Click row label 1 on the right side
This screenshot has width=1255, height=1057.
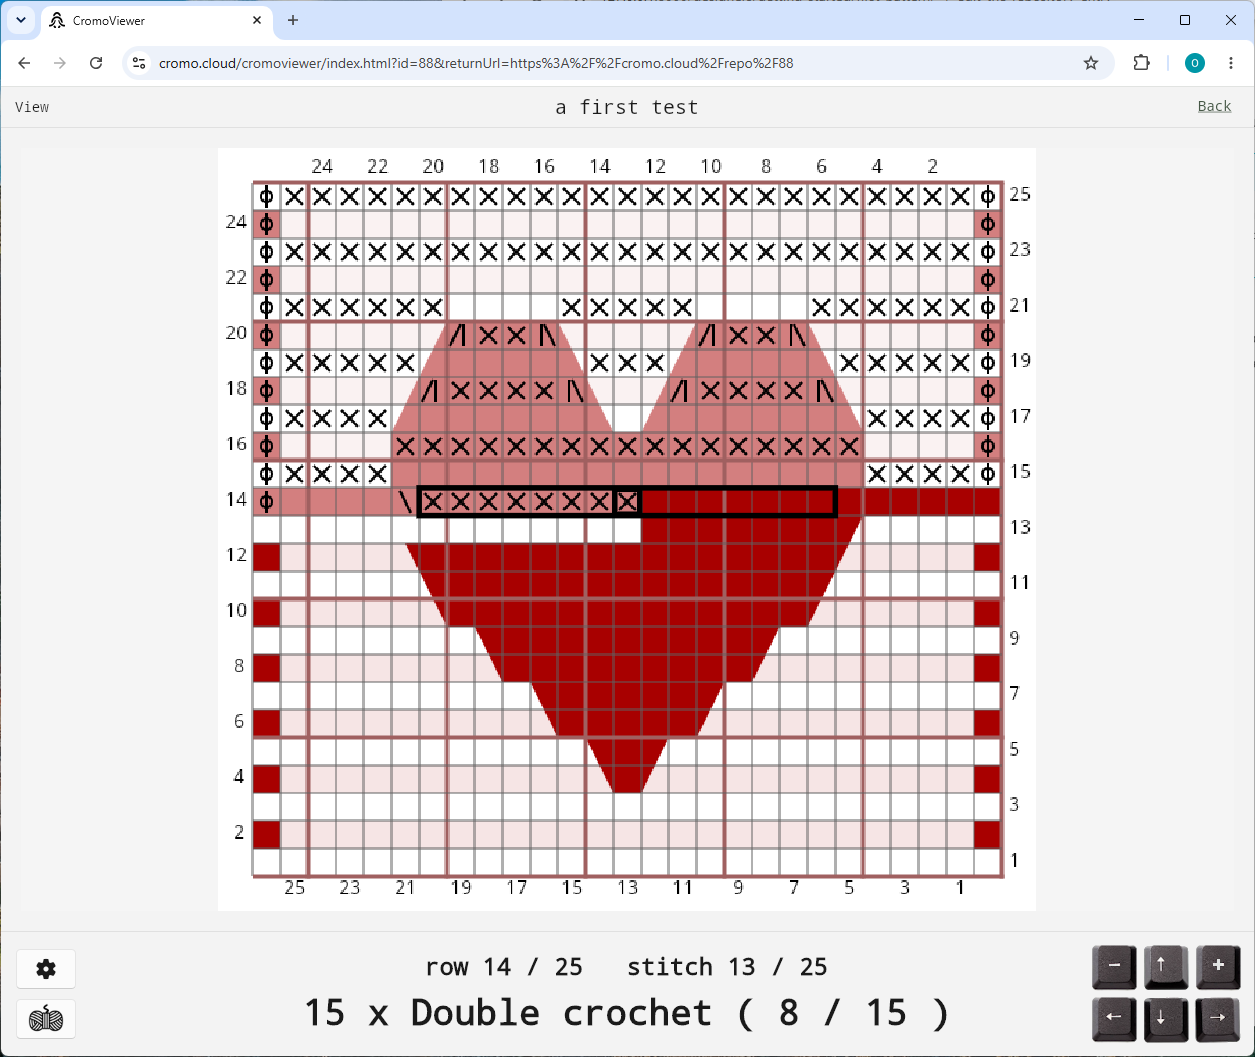(x=1014, y=860)
